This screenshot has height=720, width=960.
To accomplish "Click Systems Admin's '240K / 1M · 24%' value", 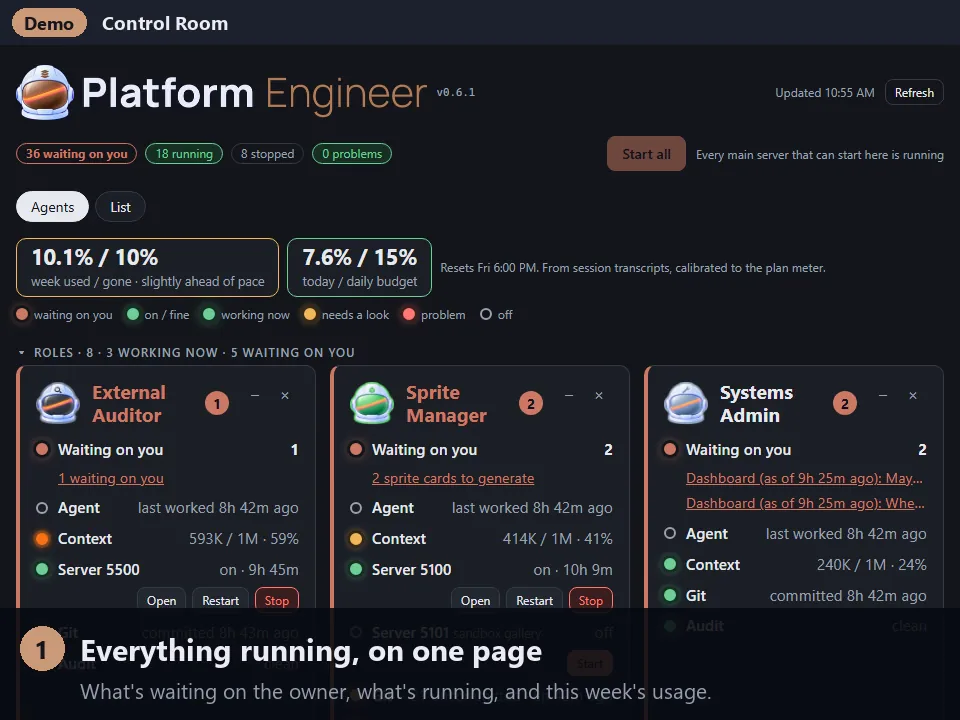I will 872,564.
